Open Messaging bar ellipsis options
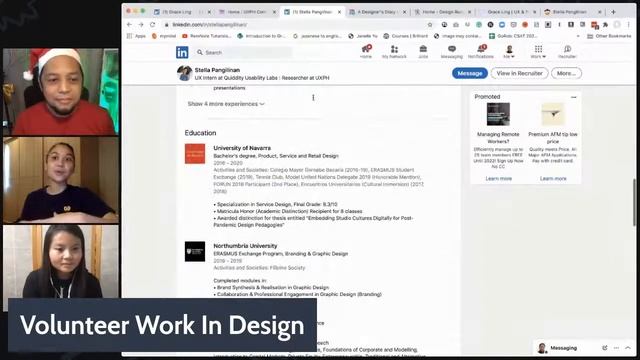 click(616, 348)
